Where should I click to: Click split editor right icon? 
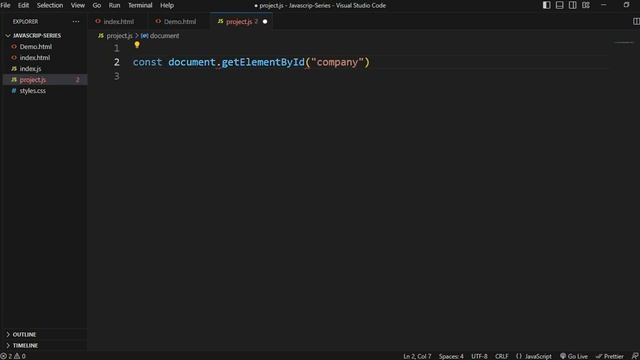click(x=636, y=21)
